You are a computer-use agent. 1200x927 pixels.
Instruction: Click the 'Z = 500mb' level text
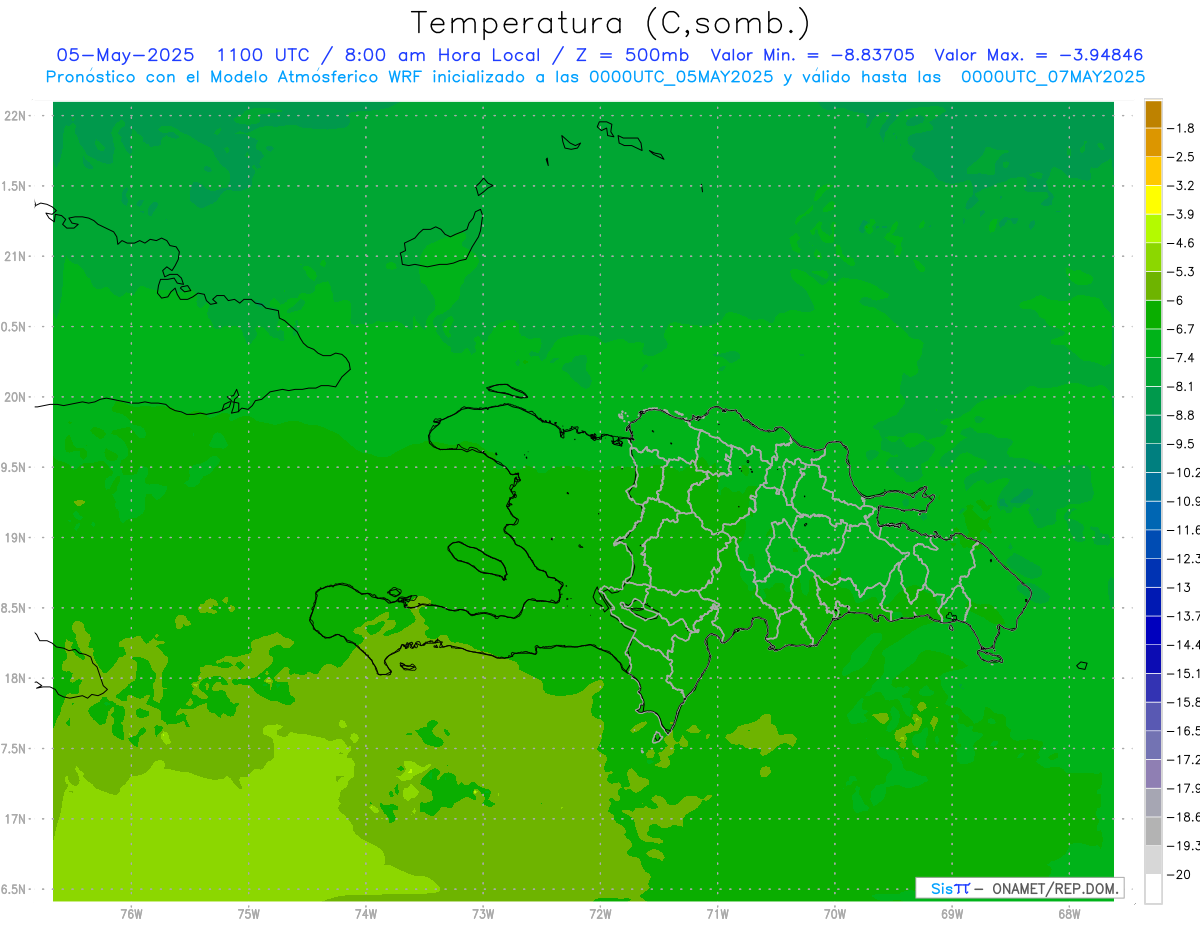point(631,55)
